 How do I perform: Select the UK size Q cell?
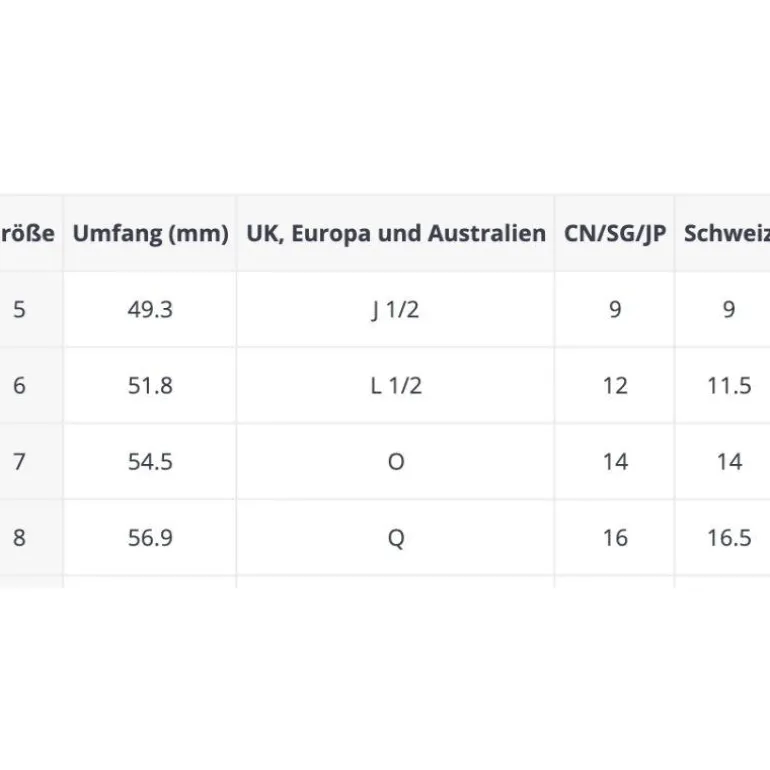tap(396, 539)
